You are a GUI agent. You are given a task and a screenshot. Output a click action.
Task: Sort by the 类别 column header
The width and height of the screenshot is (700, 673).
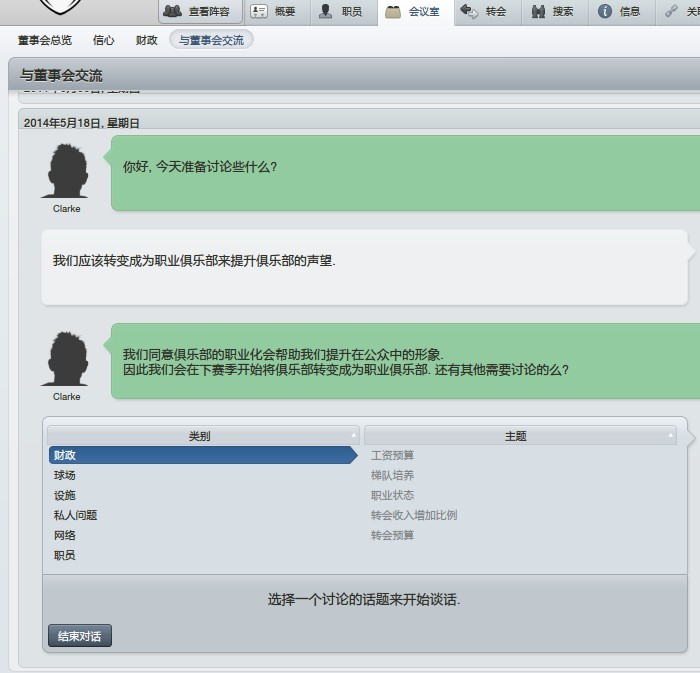[x=203, y=436]
